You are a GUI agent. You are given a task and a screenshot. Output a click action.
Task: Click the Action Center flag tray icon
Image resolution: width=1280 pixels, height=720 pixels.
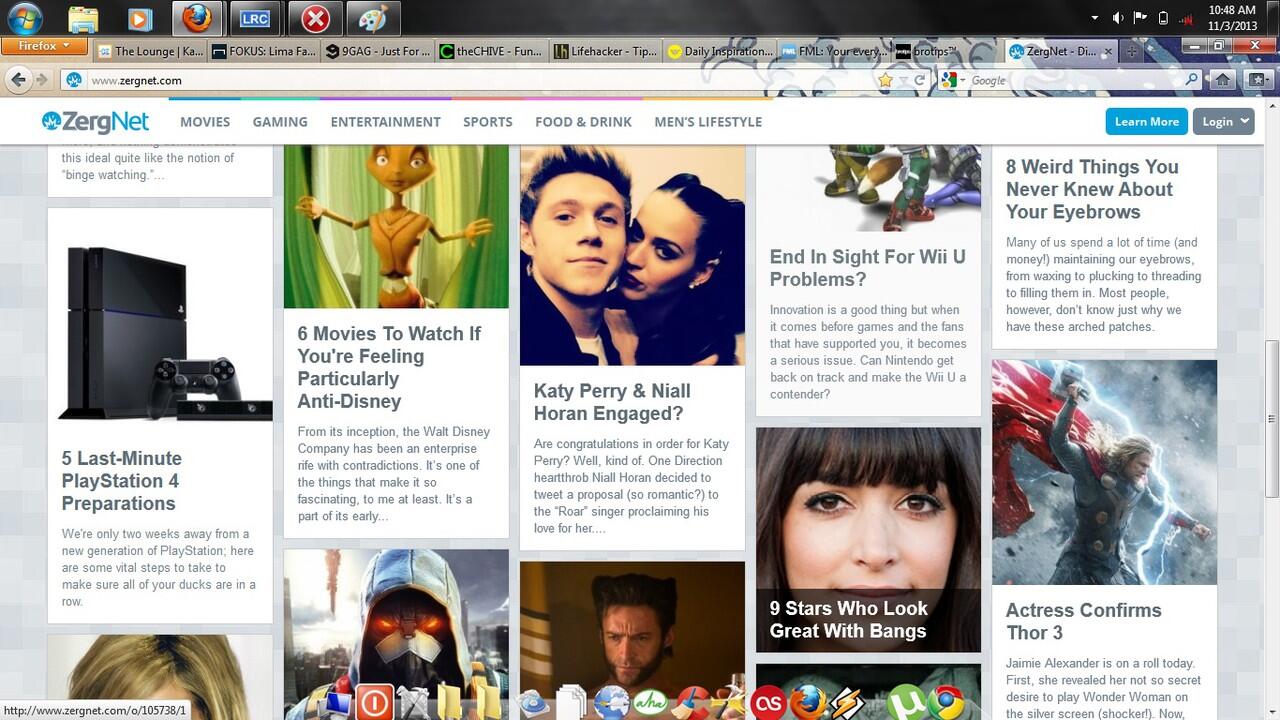point(1140,18)
